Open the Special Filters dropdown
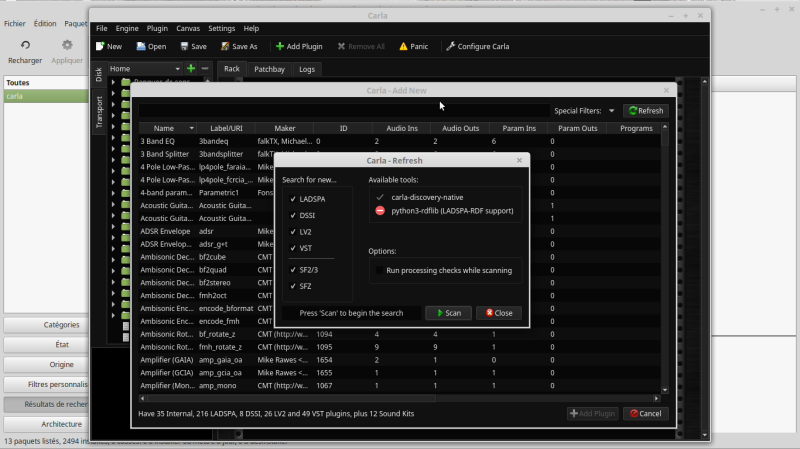 (611, 111)
